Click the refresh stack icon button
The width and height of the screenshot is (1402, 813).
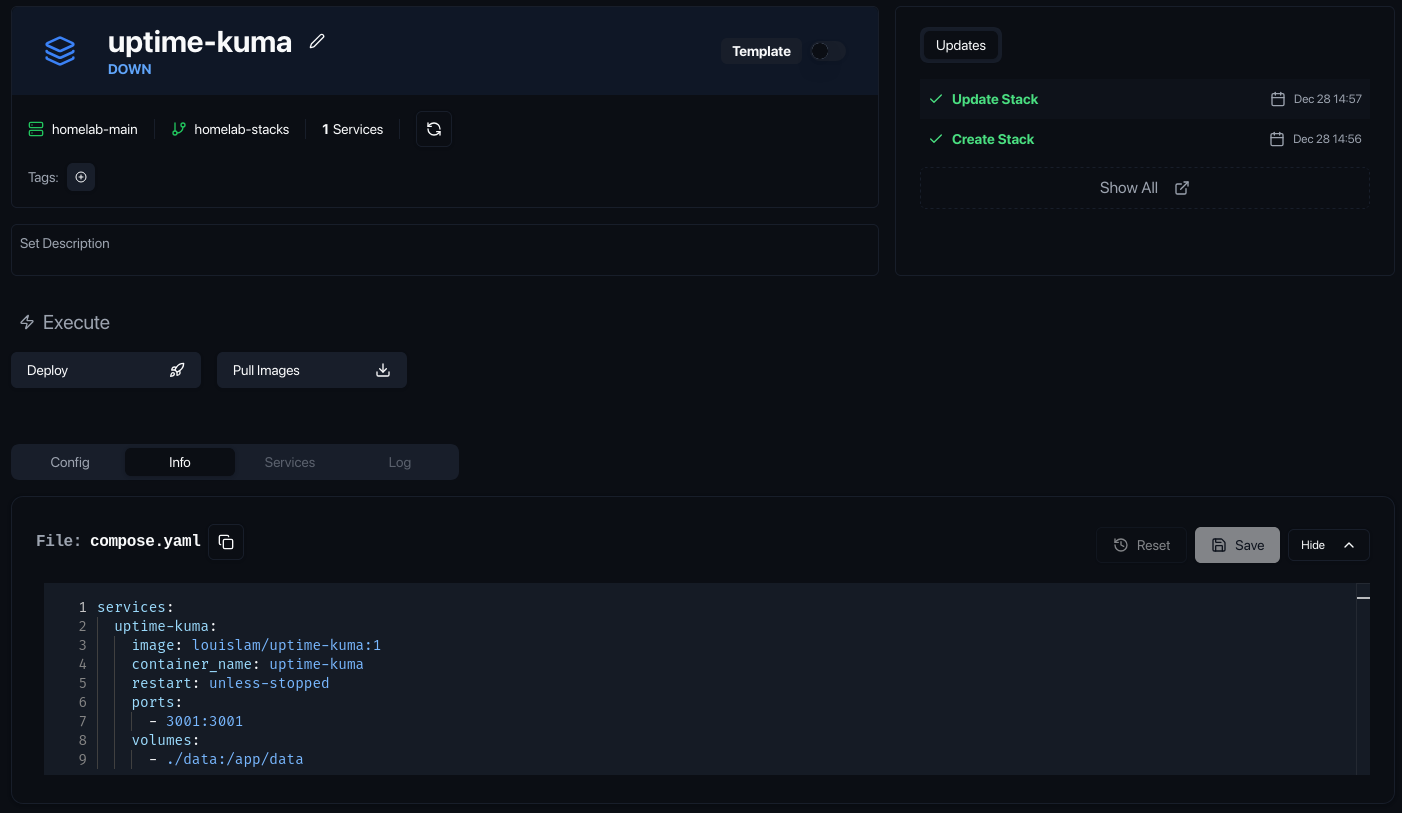point(434,129)
